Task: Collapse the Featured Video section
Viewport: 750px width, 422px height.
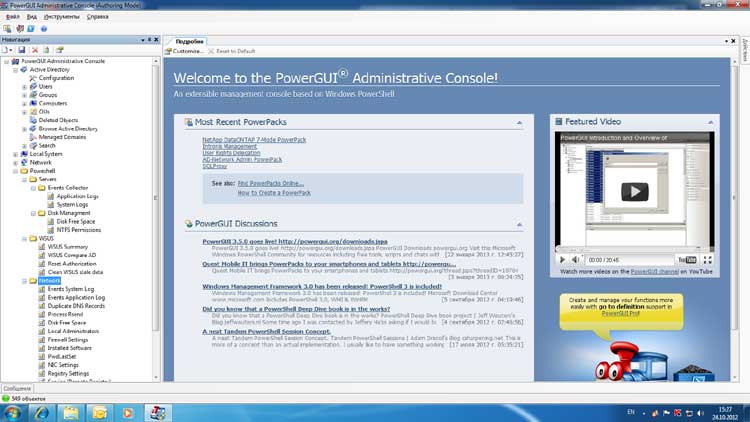Action: pyautogui.click(x=711, y=122)
